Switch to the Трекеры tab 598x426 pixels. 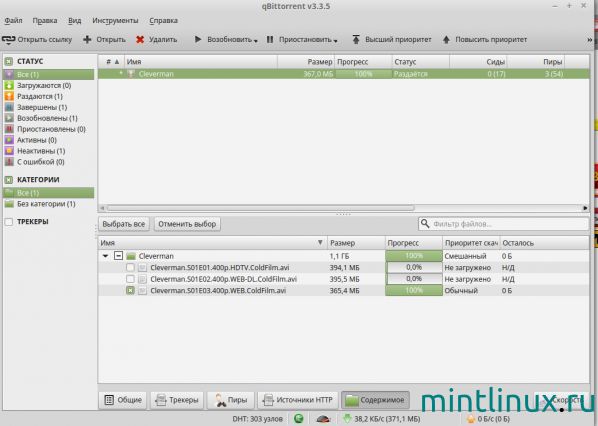(x=177, y=400)
